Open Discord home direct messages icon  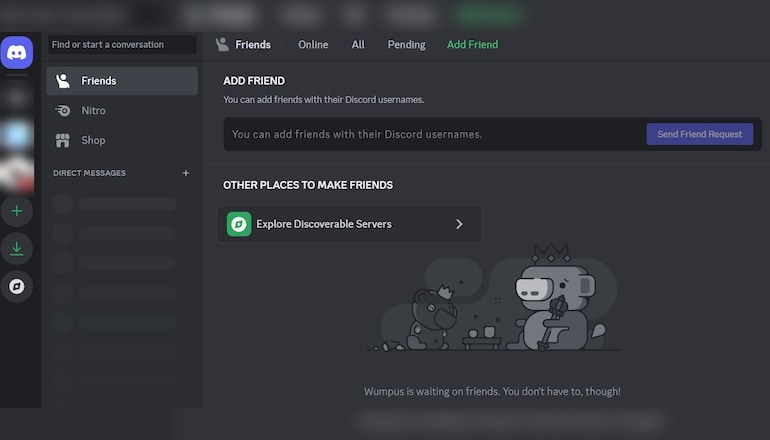[17, 52]
